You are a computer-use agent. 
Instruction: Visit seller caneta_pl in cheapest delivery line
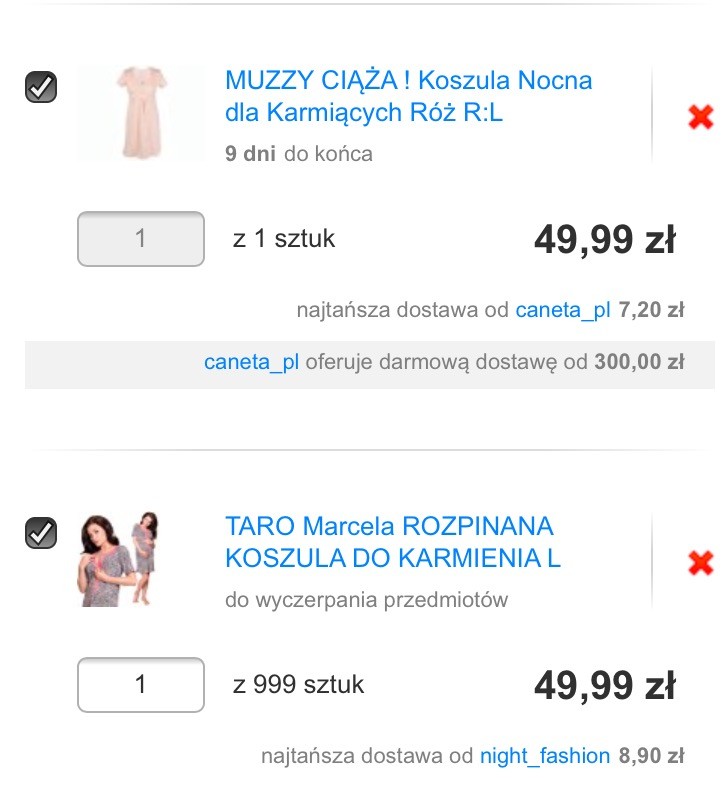tap(562, 310)
